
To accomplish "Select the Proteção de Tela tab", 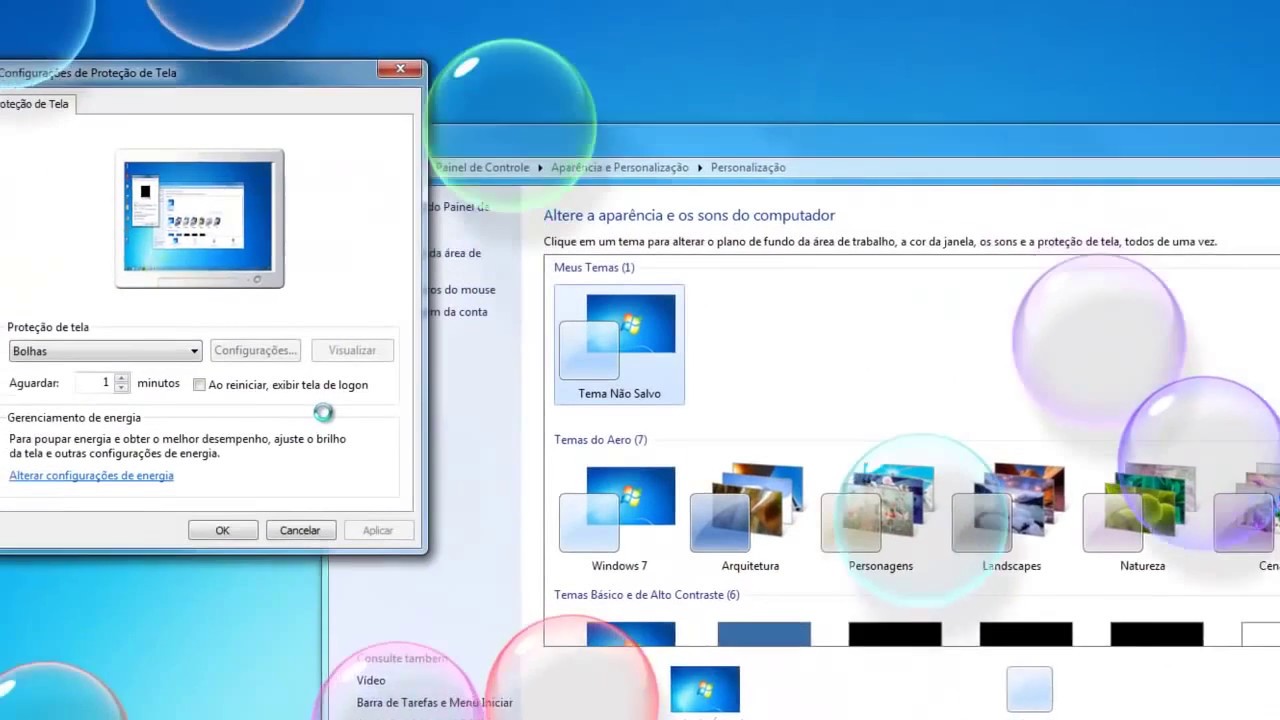I will coord(35,104).
